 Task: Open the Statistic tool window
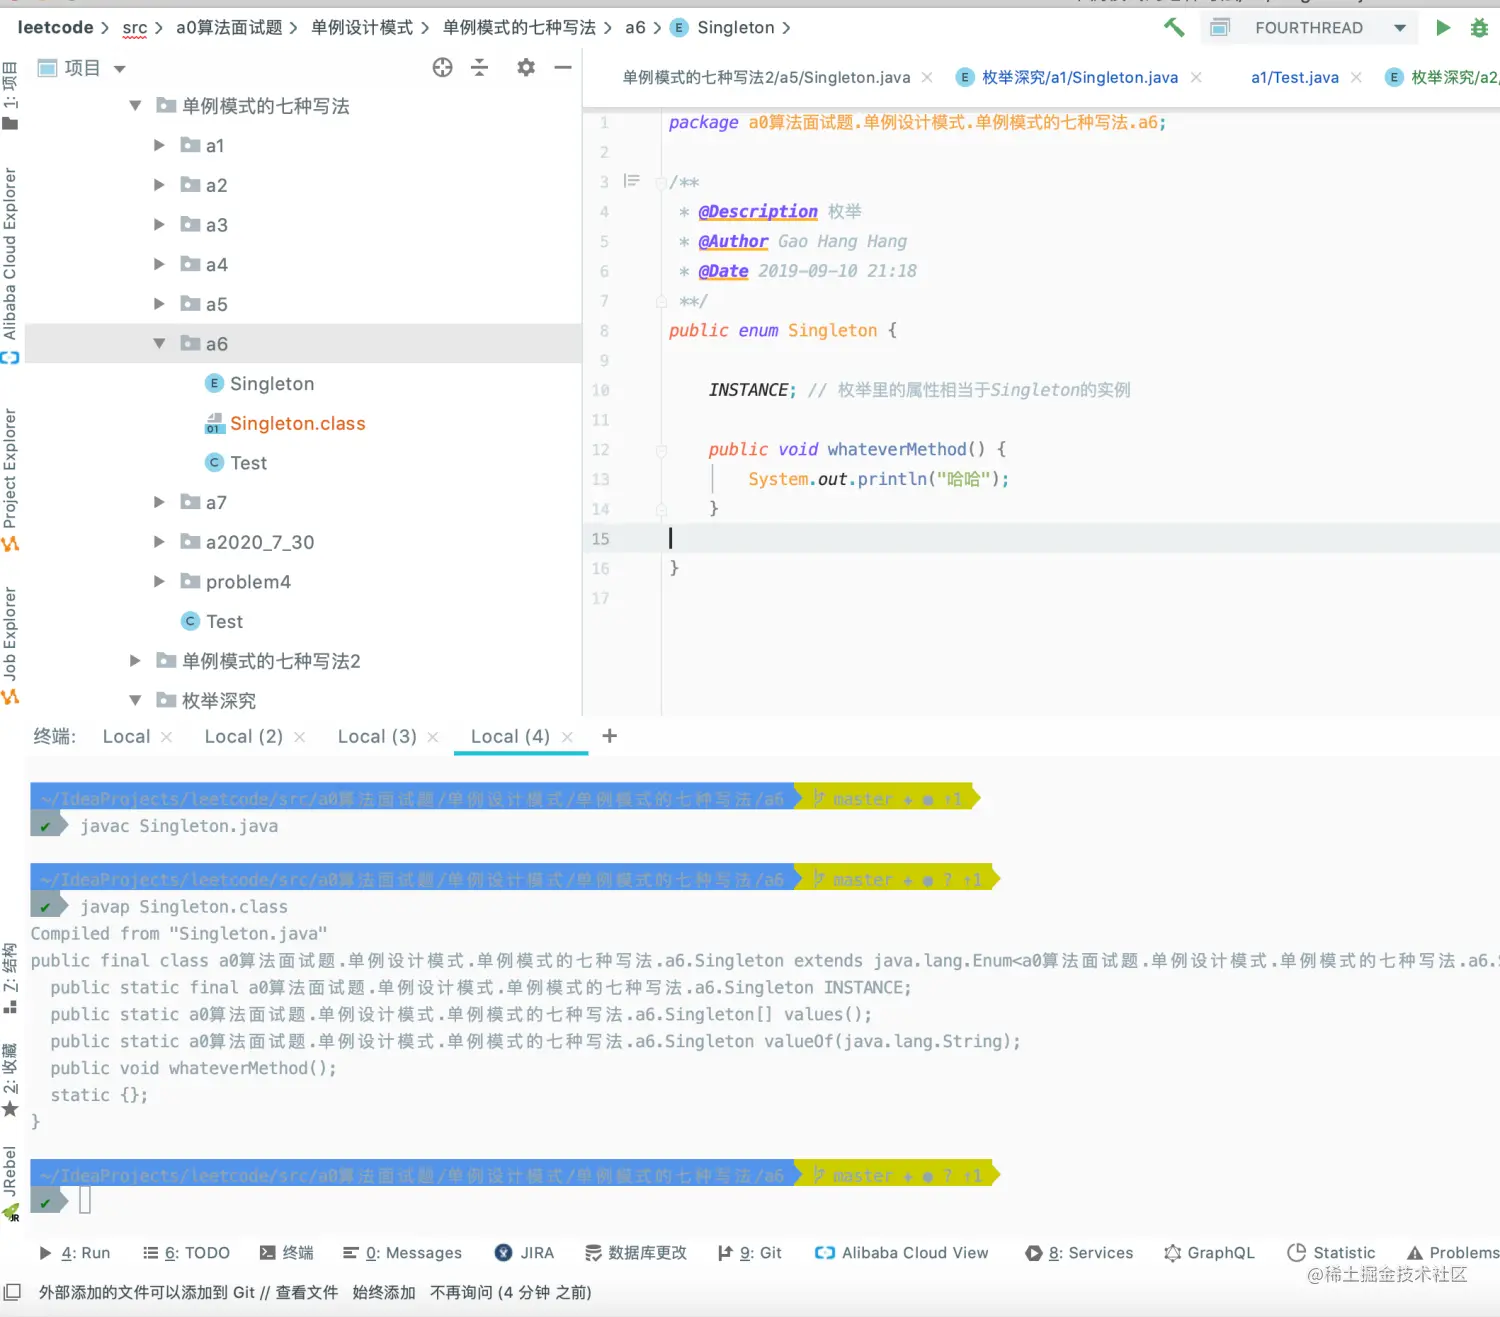click(1331, 1253)
